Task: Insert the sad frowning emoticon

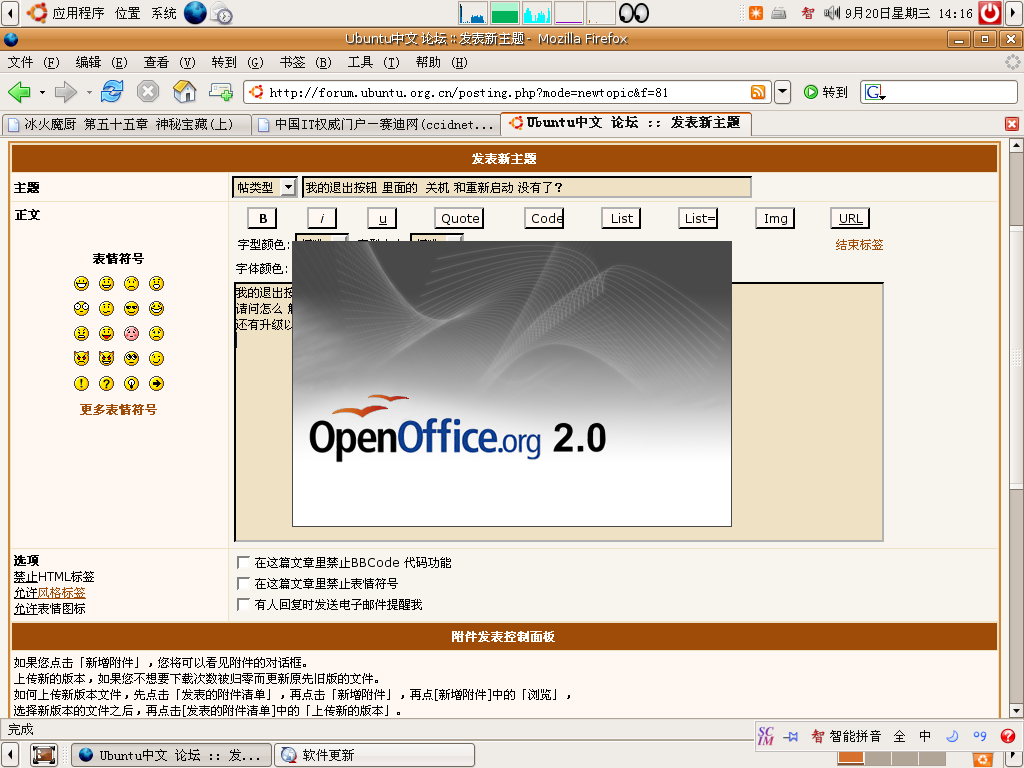Action: (x=131, y=283)
